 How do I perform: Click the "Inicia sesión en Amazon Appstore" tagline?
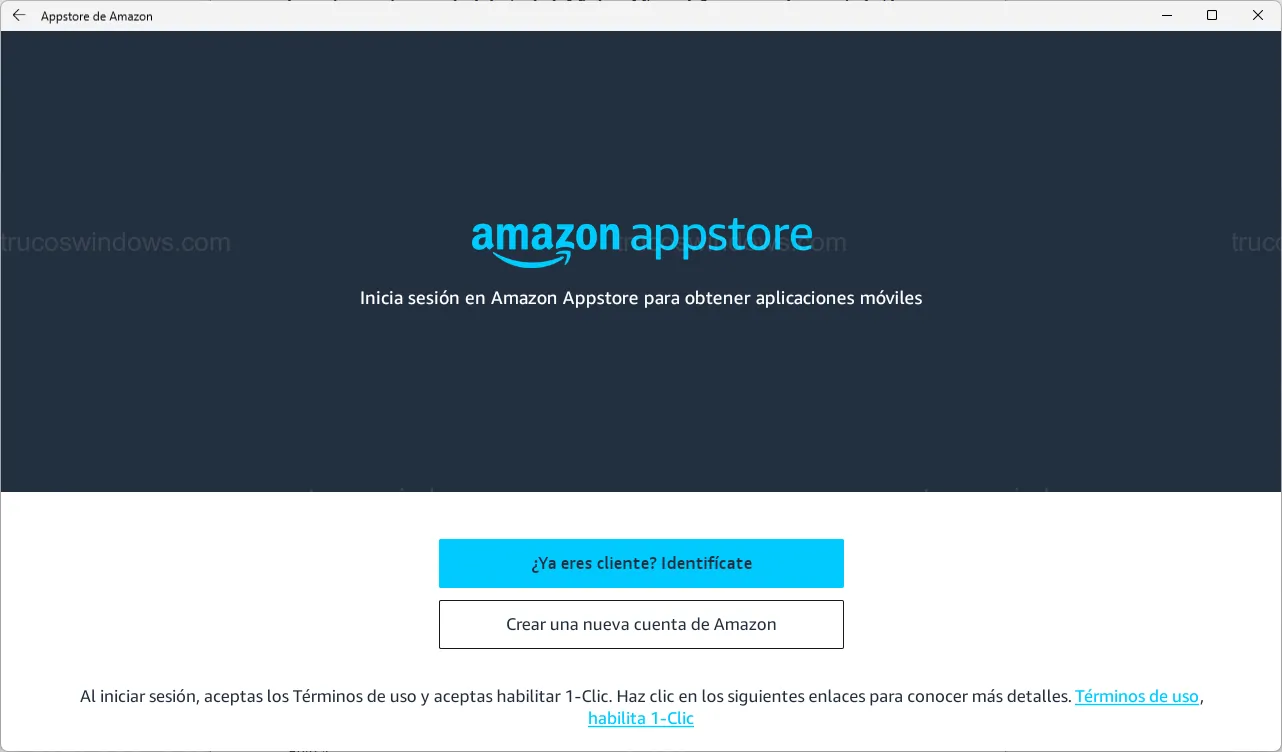641,298
